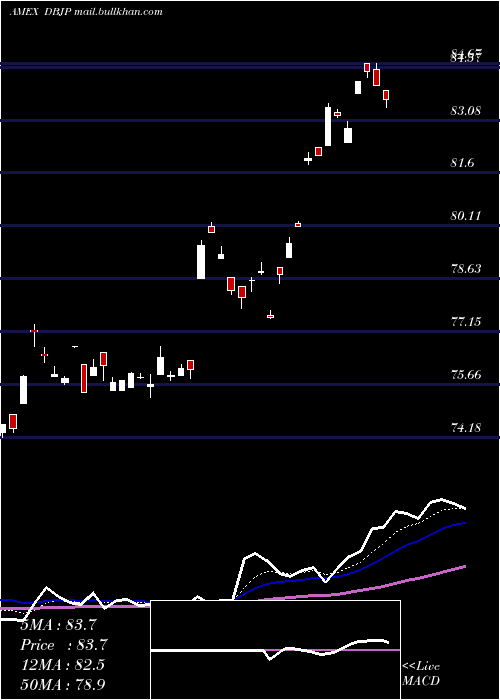Select the 80.11 price level label
Viewport: 500px width, 700px height.
click(x=466, y=216)
